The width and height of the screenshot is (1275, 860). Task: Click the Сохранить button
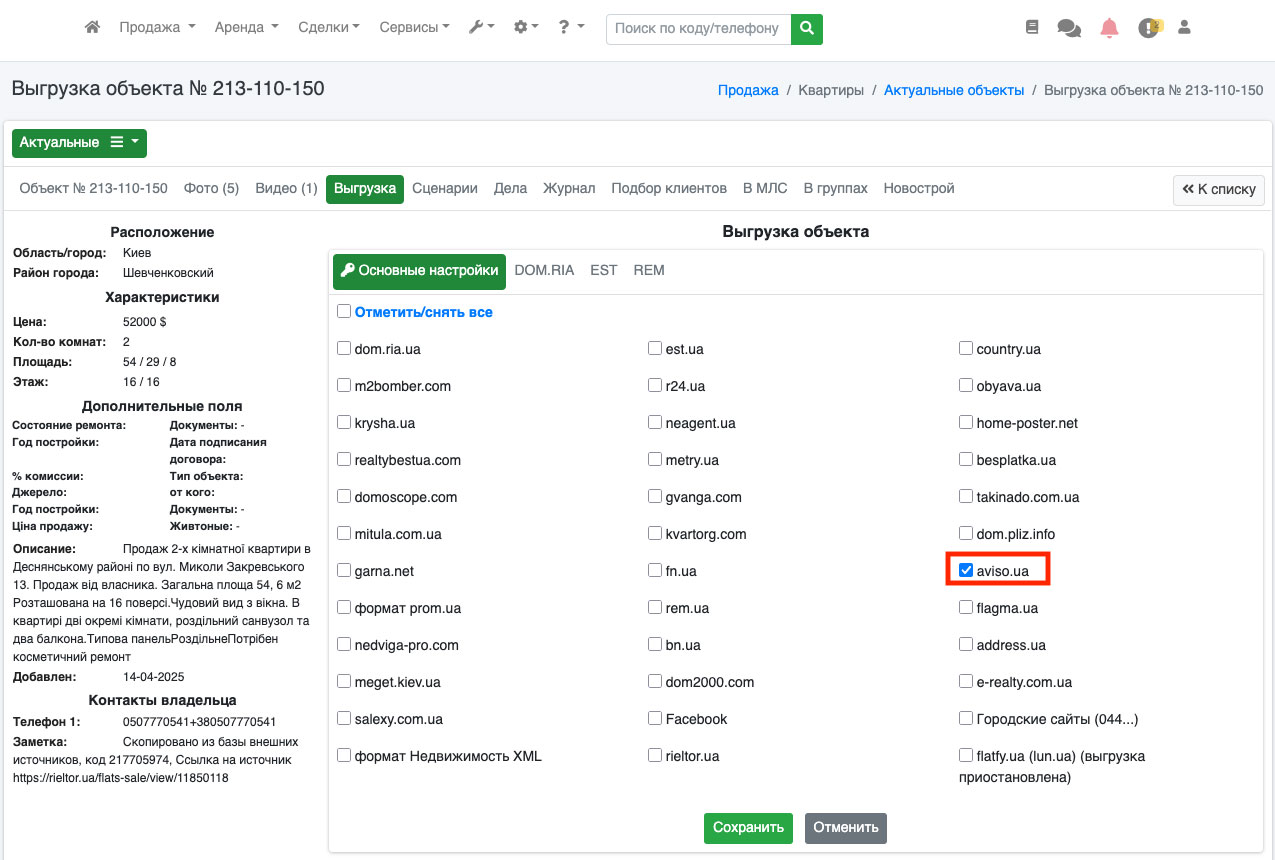tap(748, 827)
